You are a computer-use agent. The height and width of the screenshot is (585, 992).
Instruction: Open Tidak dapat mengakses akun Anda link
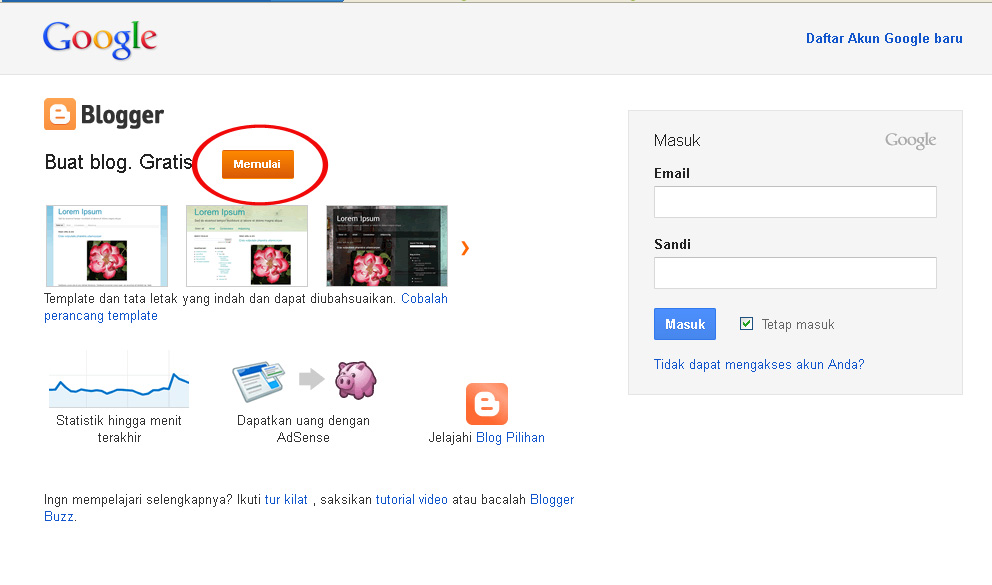tap(759, 365)
